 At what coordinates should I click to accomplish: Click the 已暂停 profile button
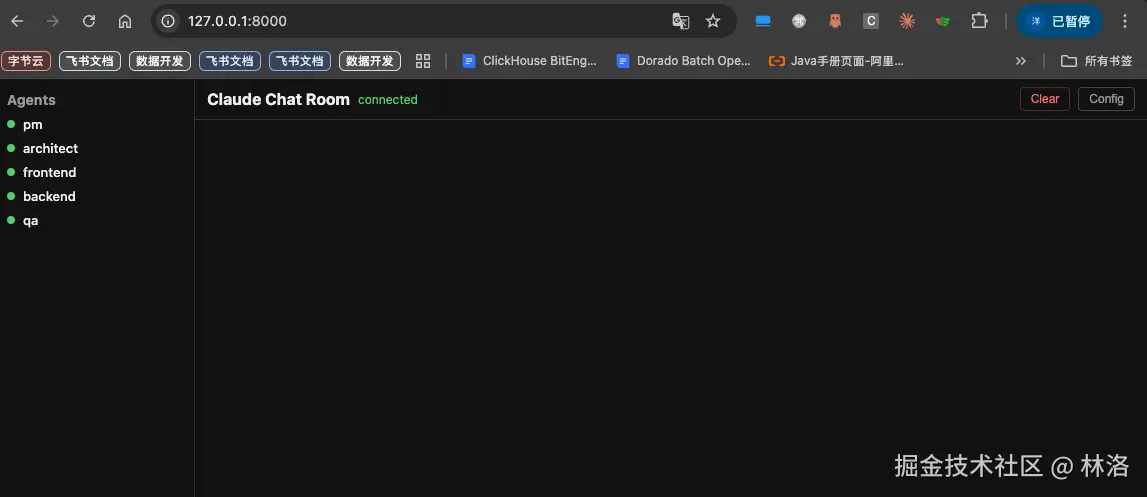coord(1060,21)
